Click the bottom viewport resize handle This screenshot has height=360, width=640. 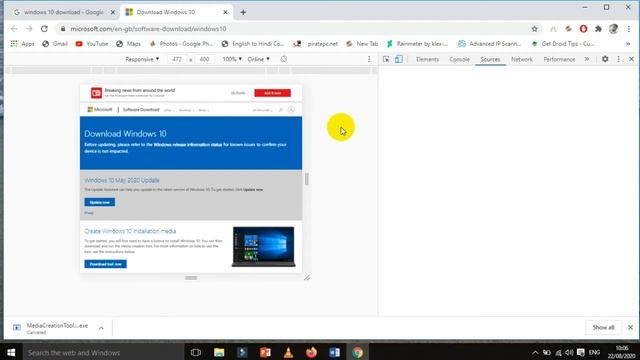(191, 278)
